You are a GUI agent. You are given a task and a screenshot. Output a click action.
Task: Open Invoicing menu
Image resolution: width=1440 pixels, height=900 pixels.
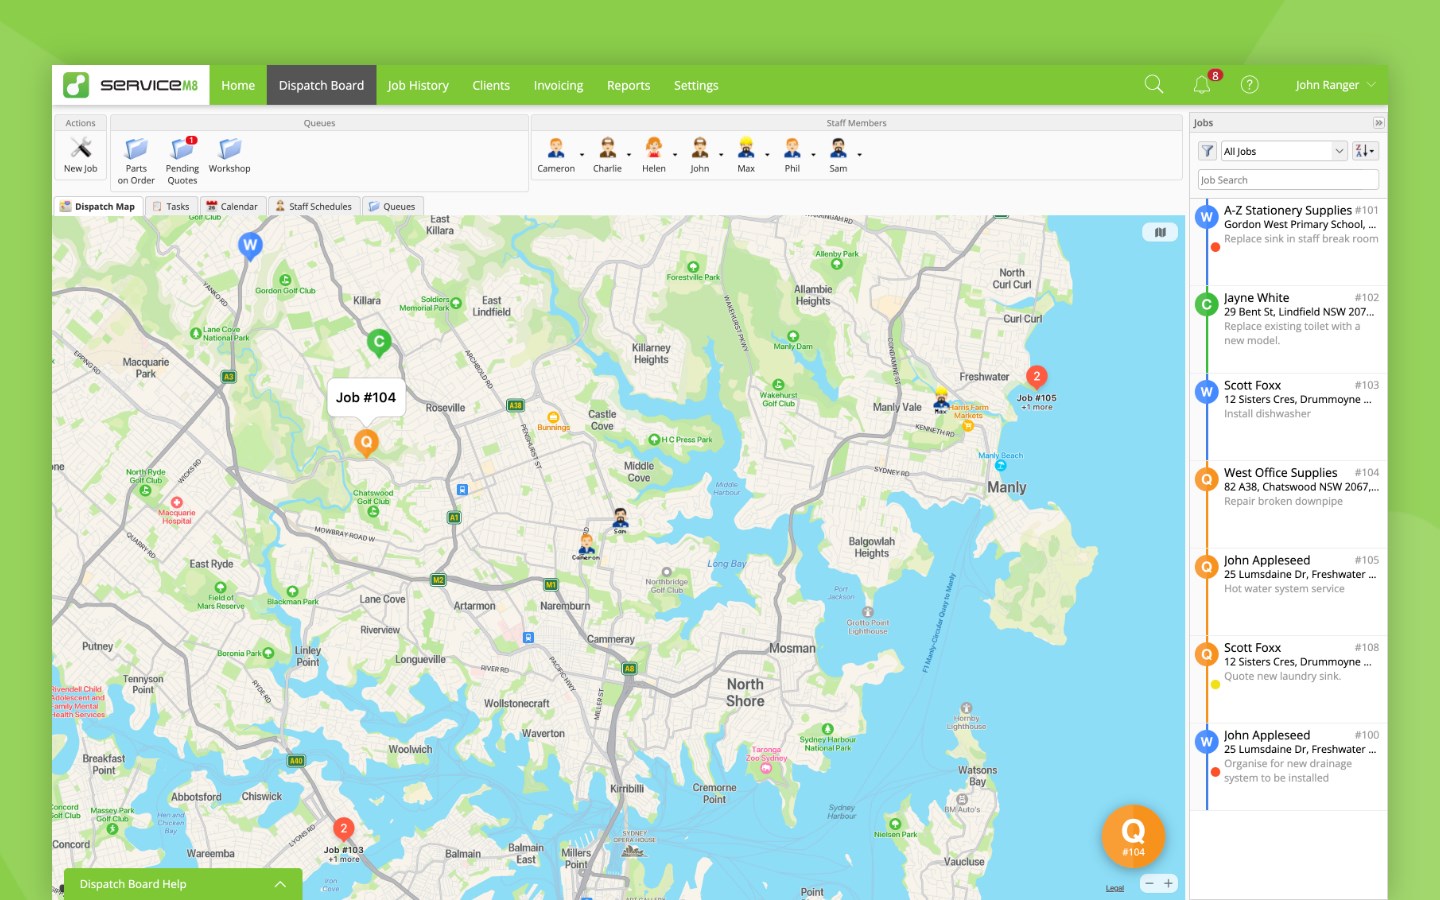[x=558, y=85]
